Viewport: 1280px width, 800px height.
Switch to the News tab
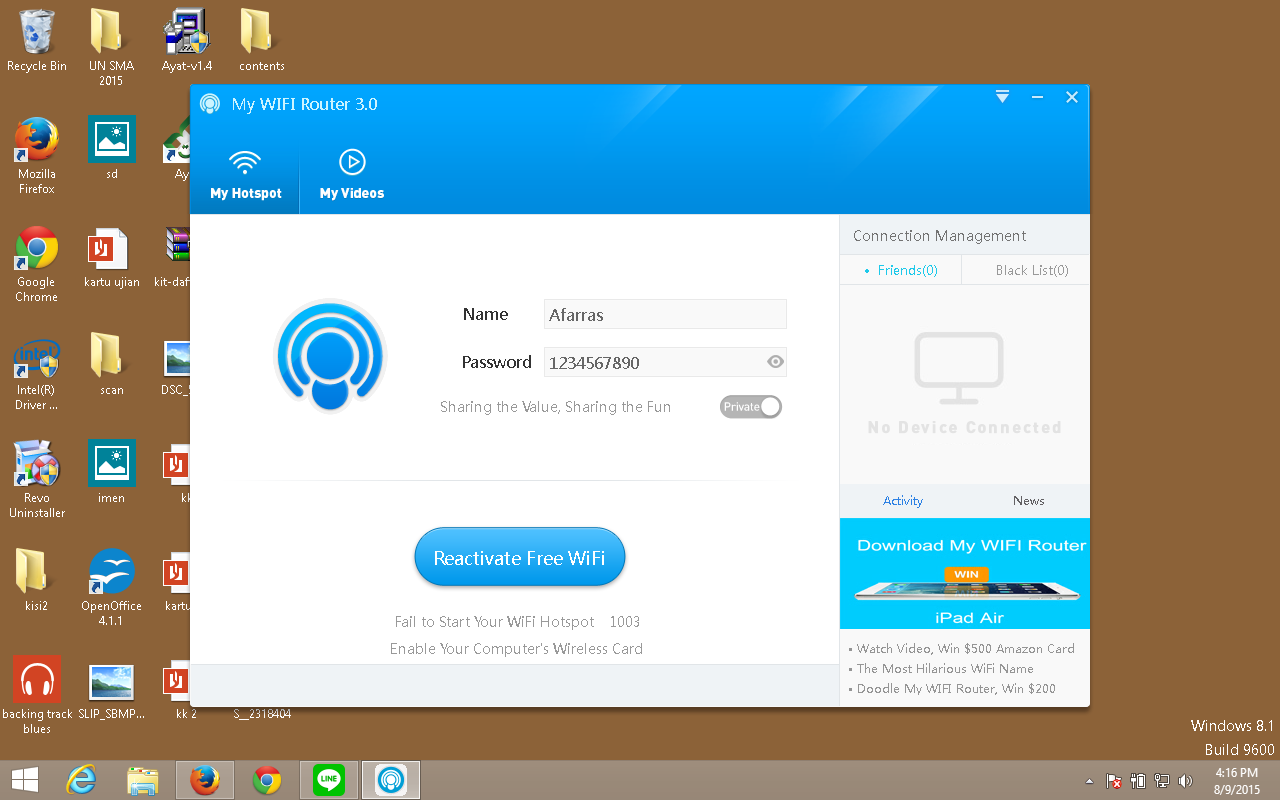click(x=1028, y=501)
